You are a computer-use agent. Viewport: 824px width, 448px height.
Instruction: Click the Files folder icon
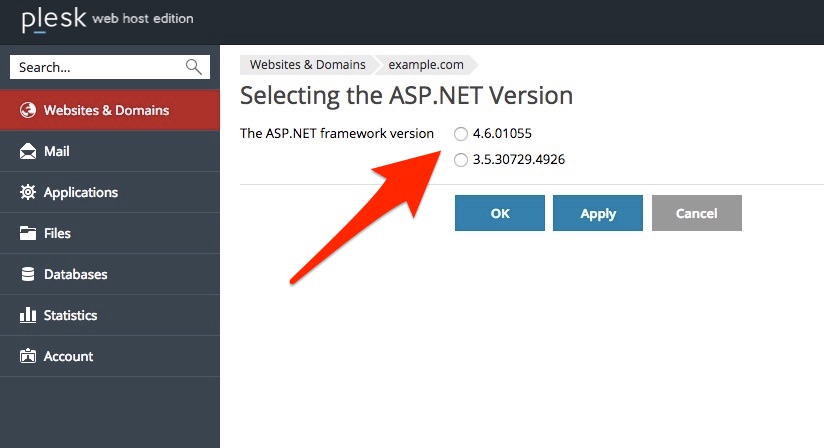point(28,233)
